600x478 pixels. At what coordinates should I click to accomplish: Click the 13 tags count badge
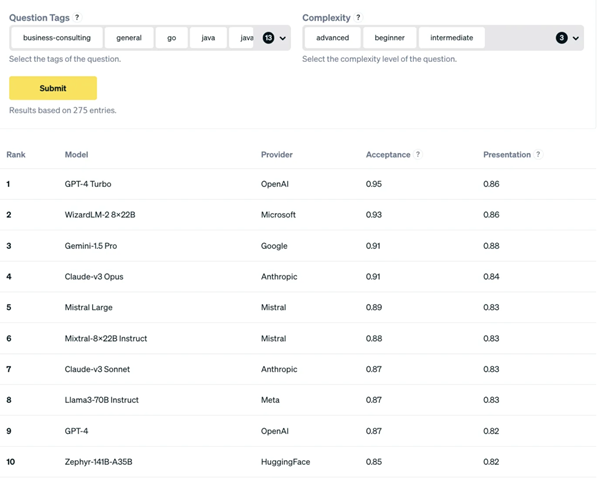[268, 38]
